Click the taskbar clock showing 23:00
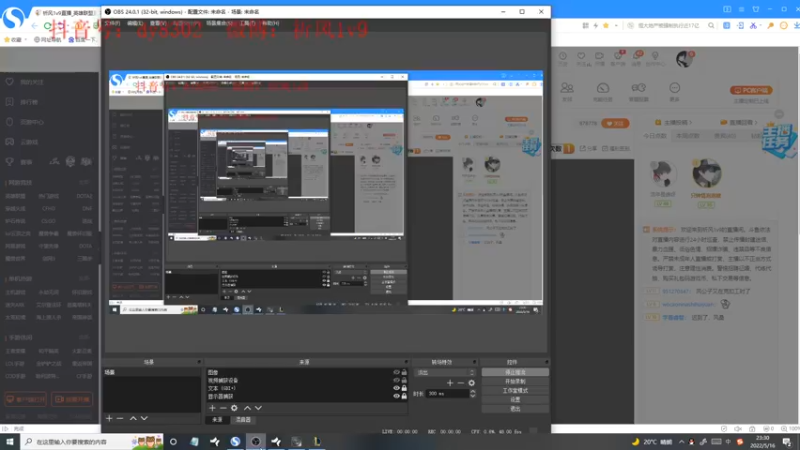This screenshot has width=800, height=450. pyautogui.click(x=762, y=441)
